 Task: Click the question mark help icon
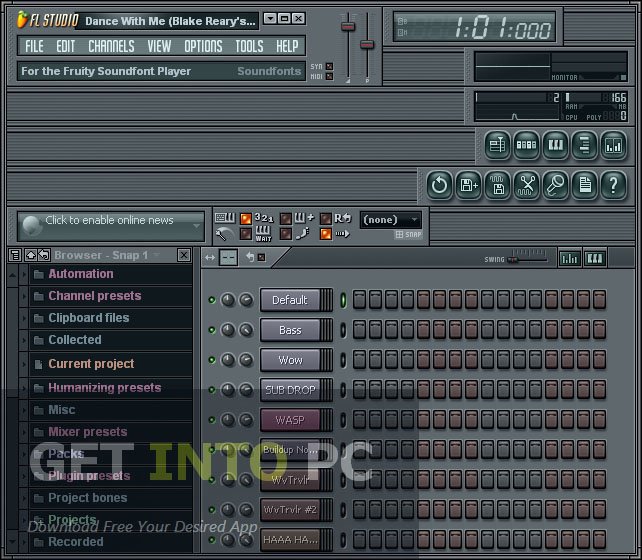pyautogui.click(x=613, y=185)
